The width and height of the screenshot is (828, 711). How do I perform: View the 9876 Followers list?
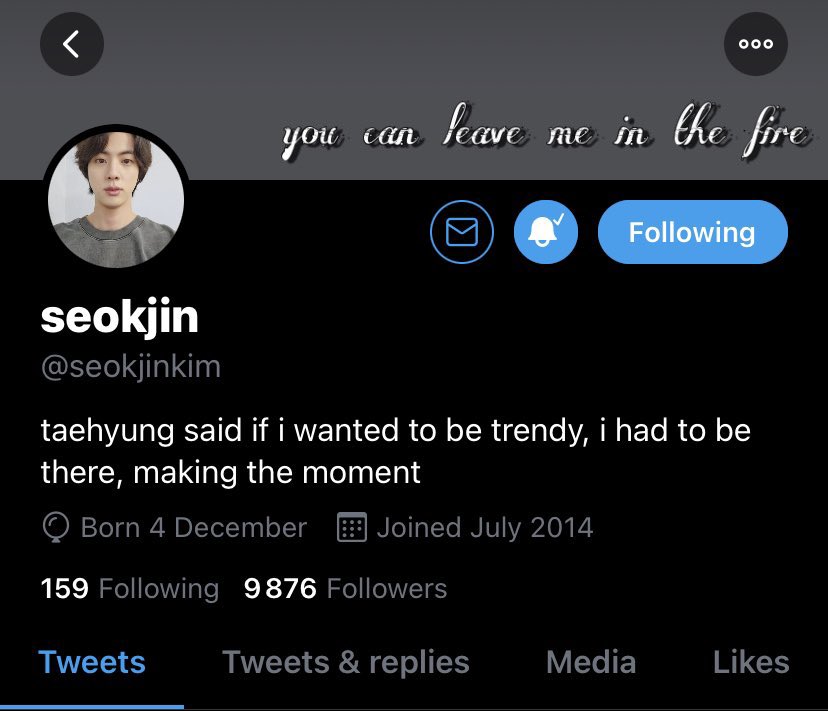345,588
